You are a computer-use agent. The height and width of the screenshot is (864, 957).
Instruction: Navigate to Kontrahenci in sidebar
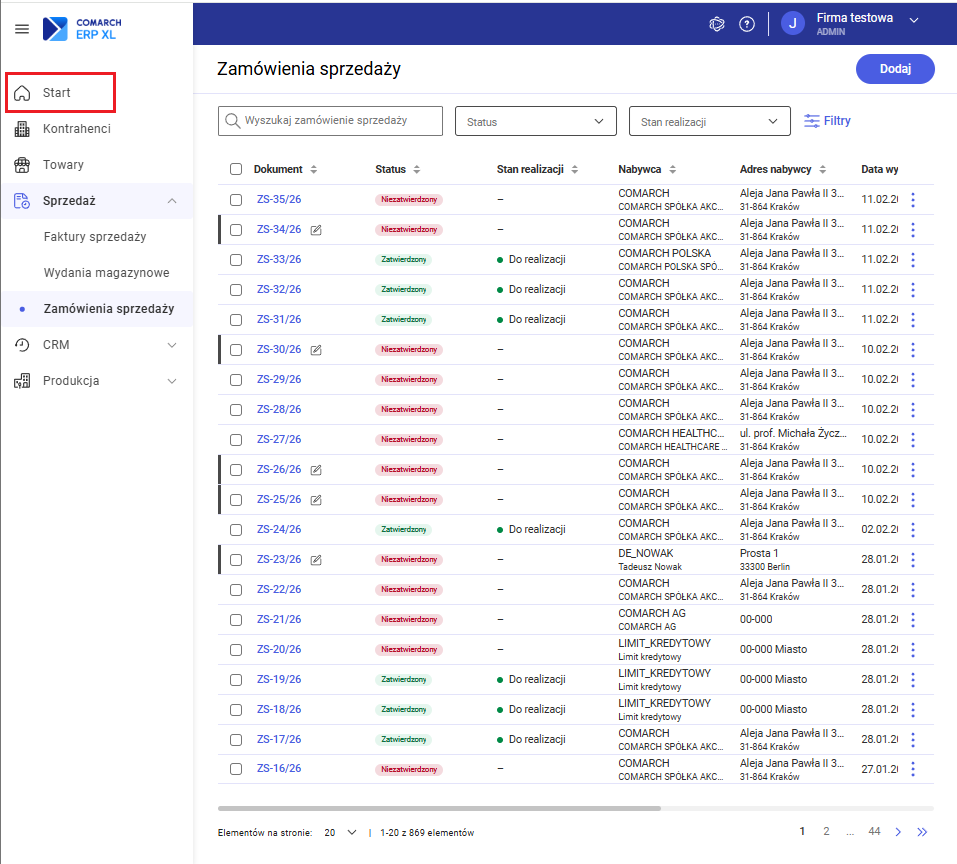(x=76, y=129)
